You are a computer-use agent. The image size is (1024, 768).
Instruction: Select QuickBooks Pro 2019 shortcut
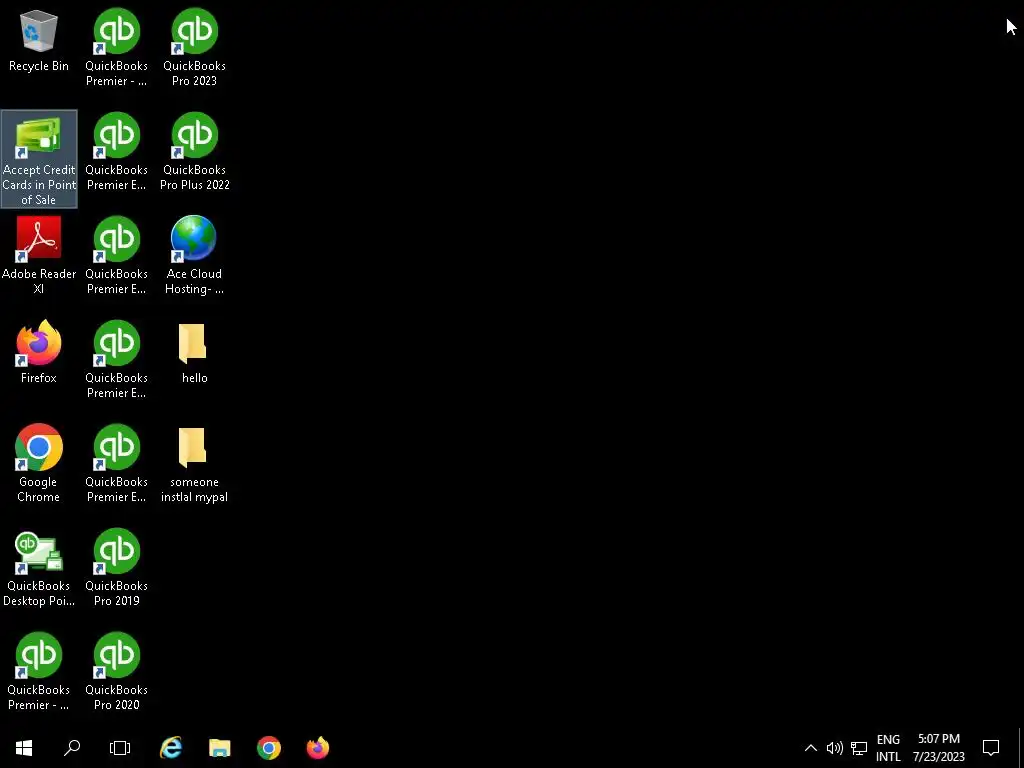[117, 568]
